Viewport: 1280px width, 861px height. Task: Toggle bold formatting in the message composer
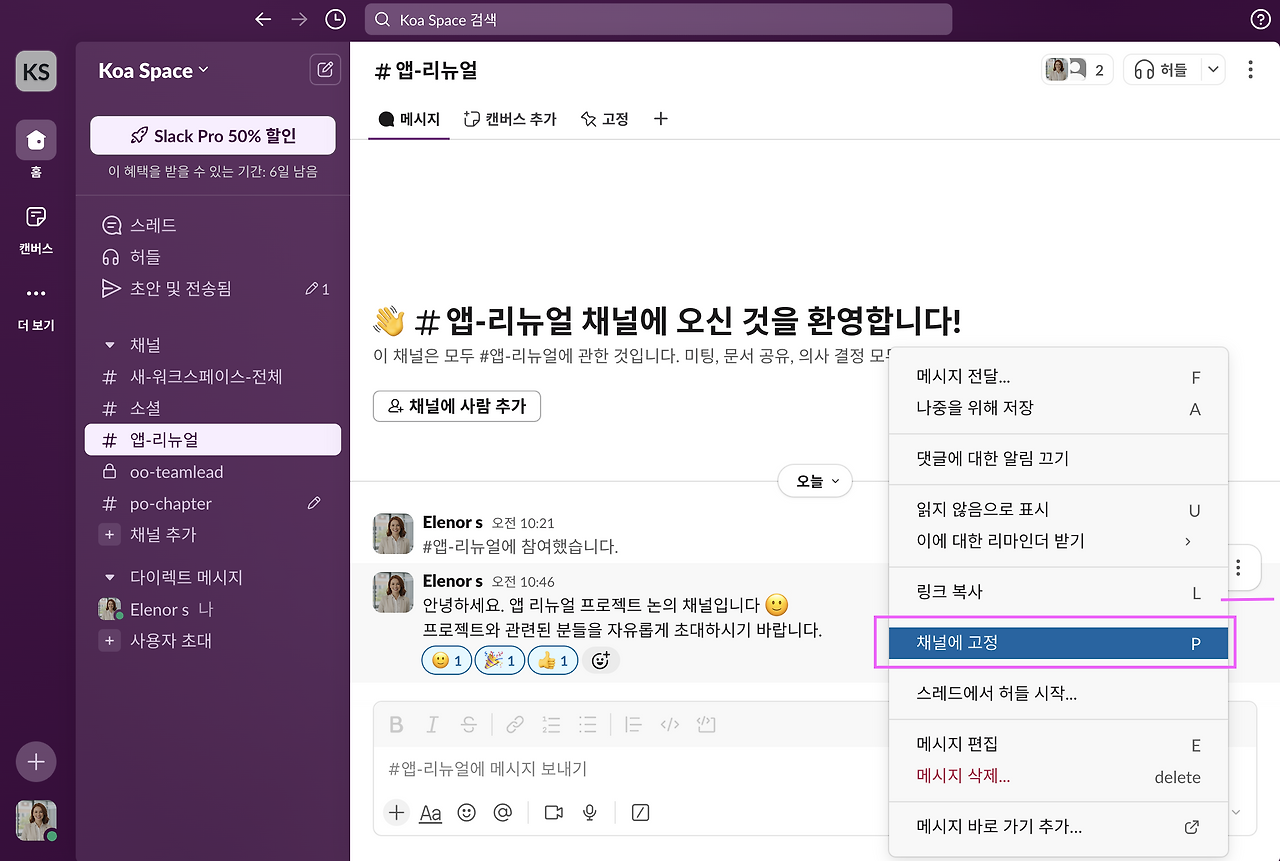coord(395,724)
